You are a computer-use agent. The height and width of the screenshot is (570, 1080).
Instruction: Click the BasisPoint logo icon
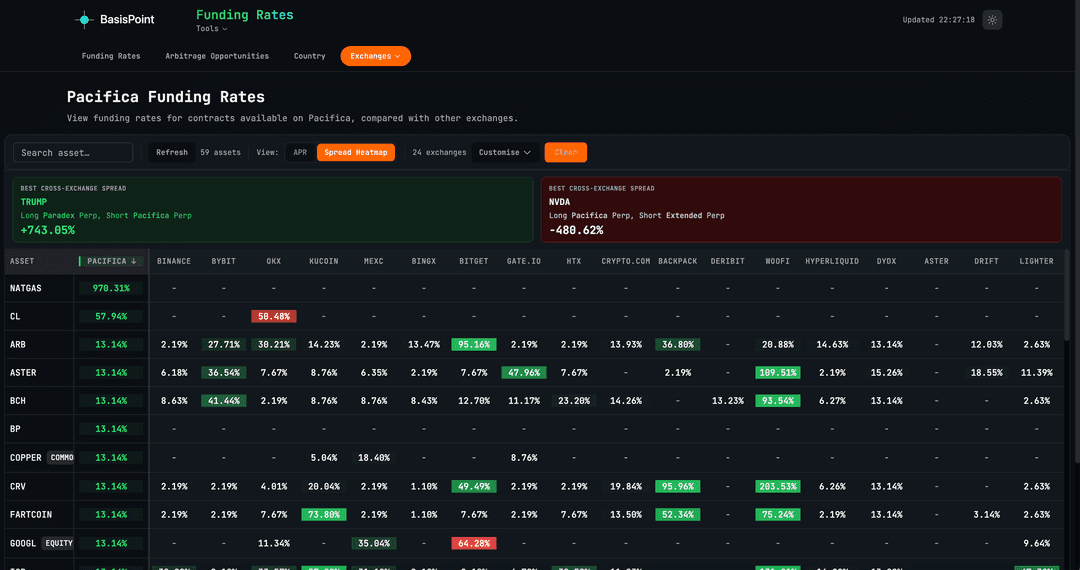pos(86,19)
